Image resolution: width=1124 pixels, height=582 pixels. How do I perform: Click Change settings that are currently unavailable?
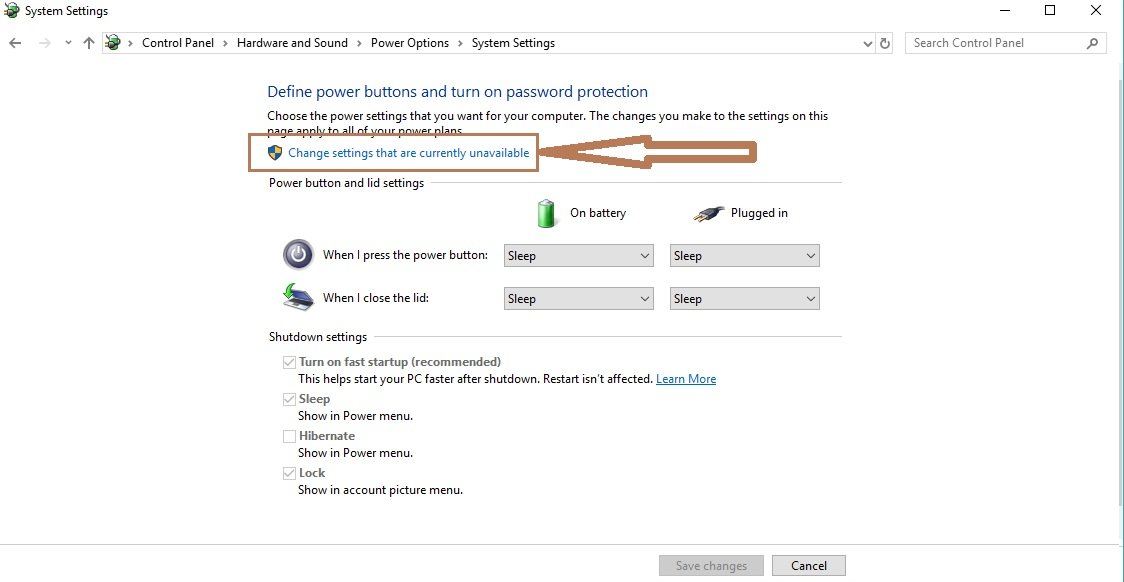(x=409, y=153)
